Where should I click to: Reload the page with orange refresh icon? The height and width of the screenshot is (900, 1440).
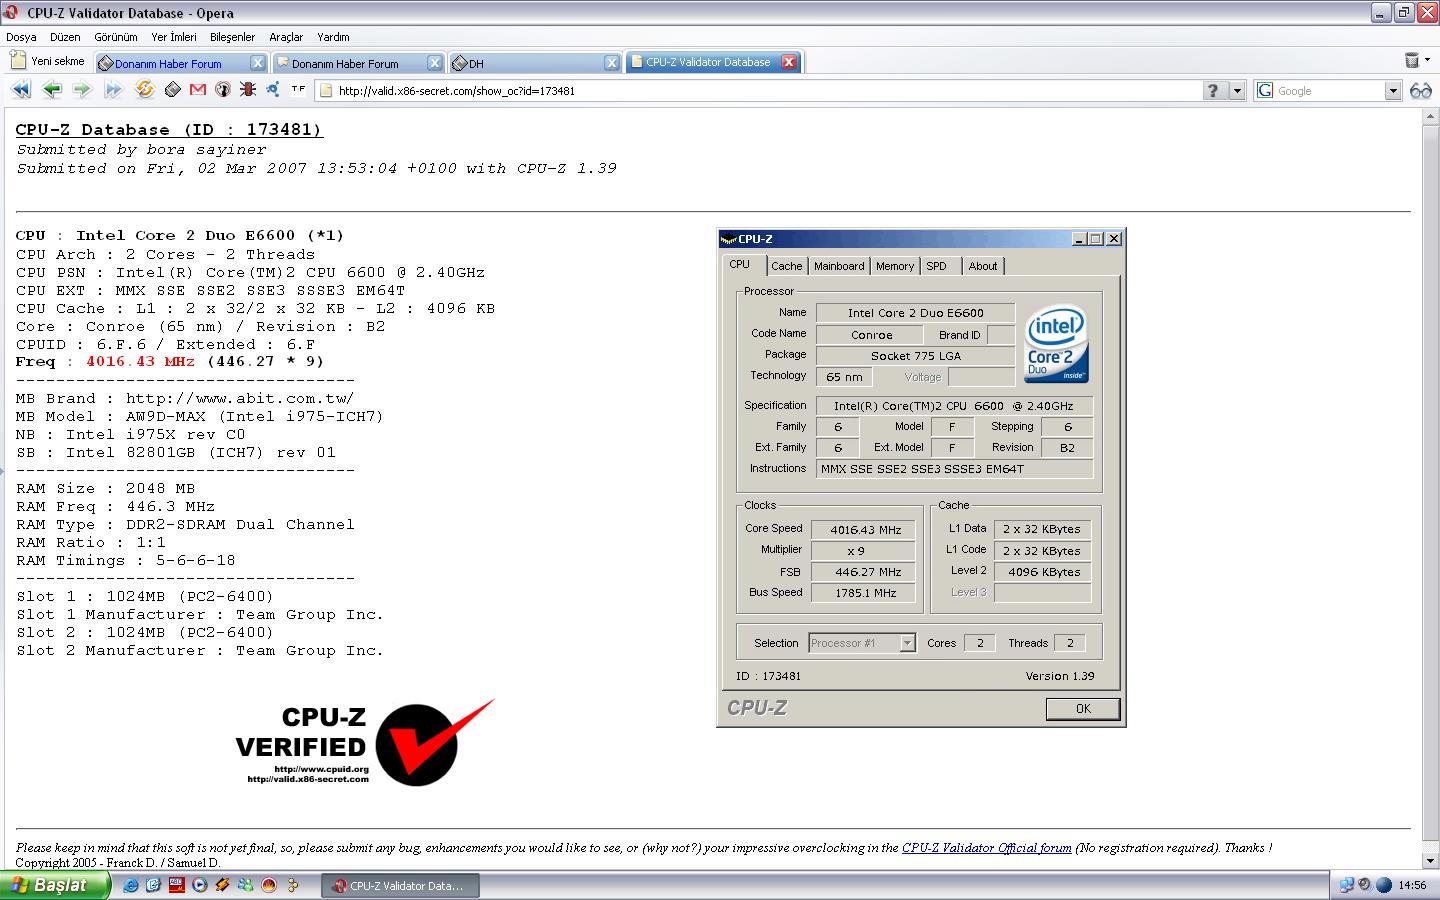tap(145, 90)
